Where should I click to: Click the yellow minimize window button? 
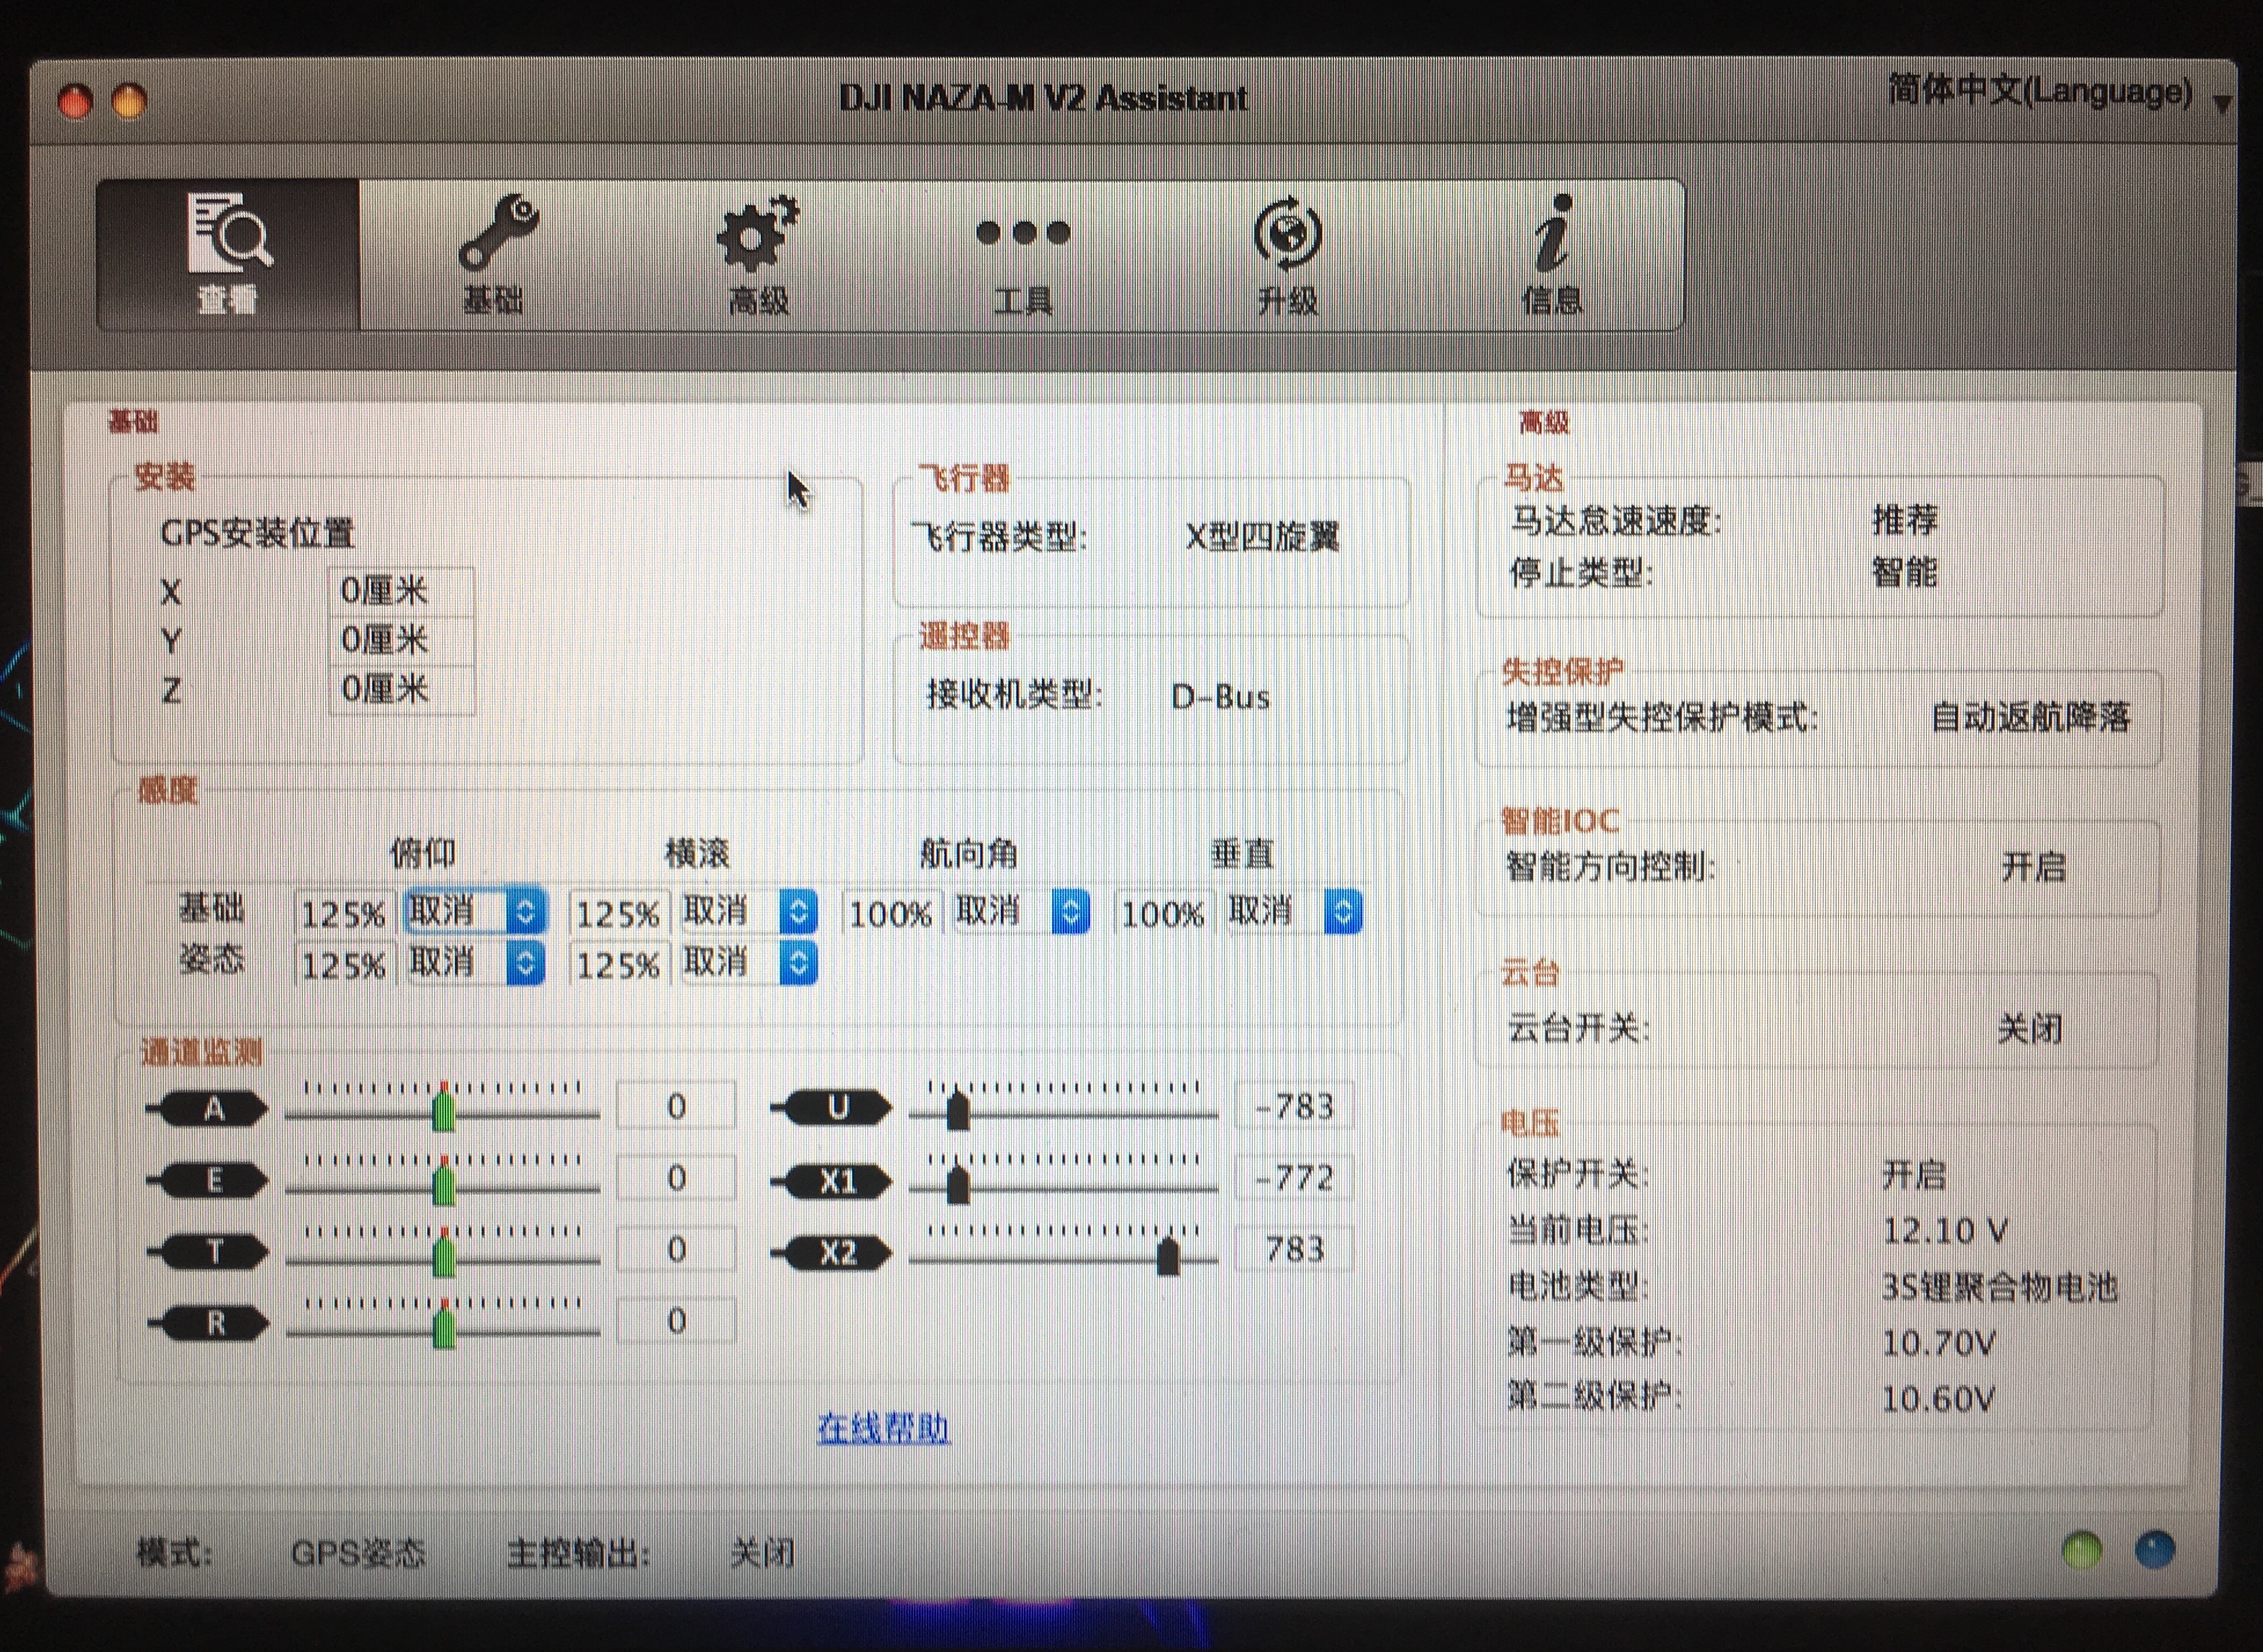click(x=130, y=101)
